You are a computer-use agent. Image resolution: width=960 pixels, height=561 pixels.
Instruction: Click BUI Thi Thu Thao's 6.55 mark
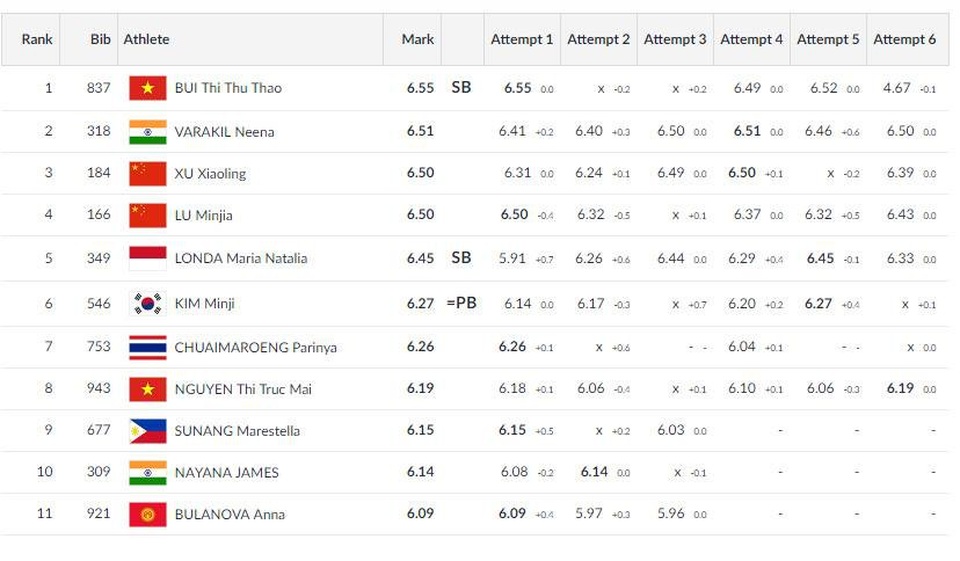point(420,88)
